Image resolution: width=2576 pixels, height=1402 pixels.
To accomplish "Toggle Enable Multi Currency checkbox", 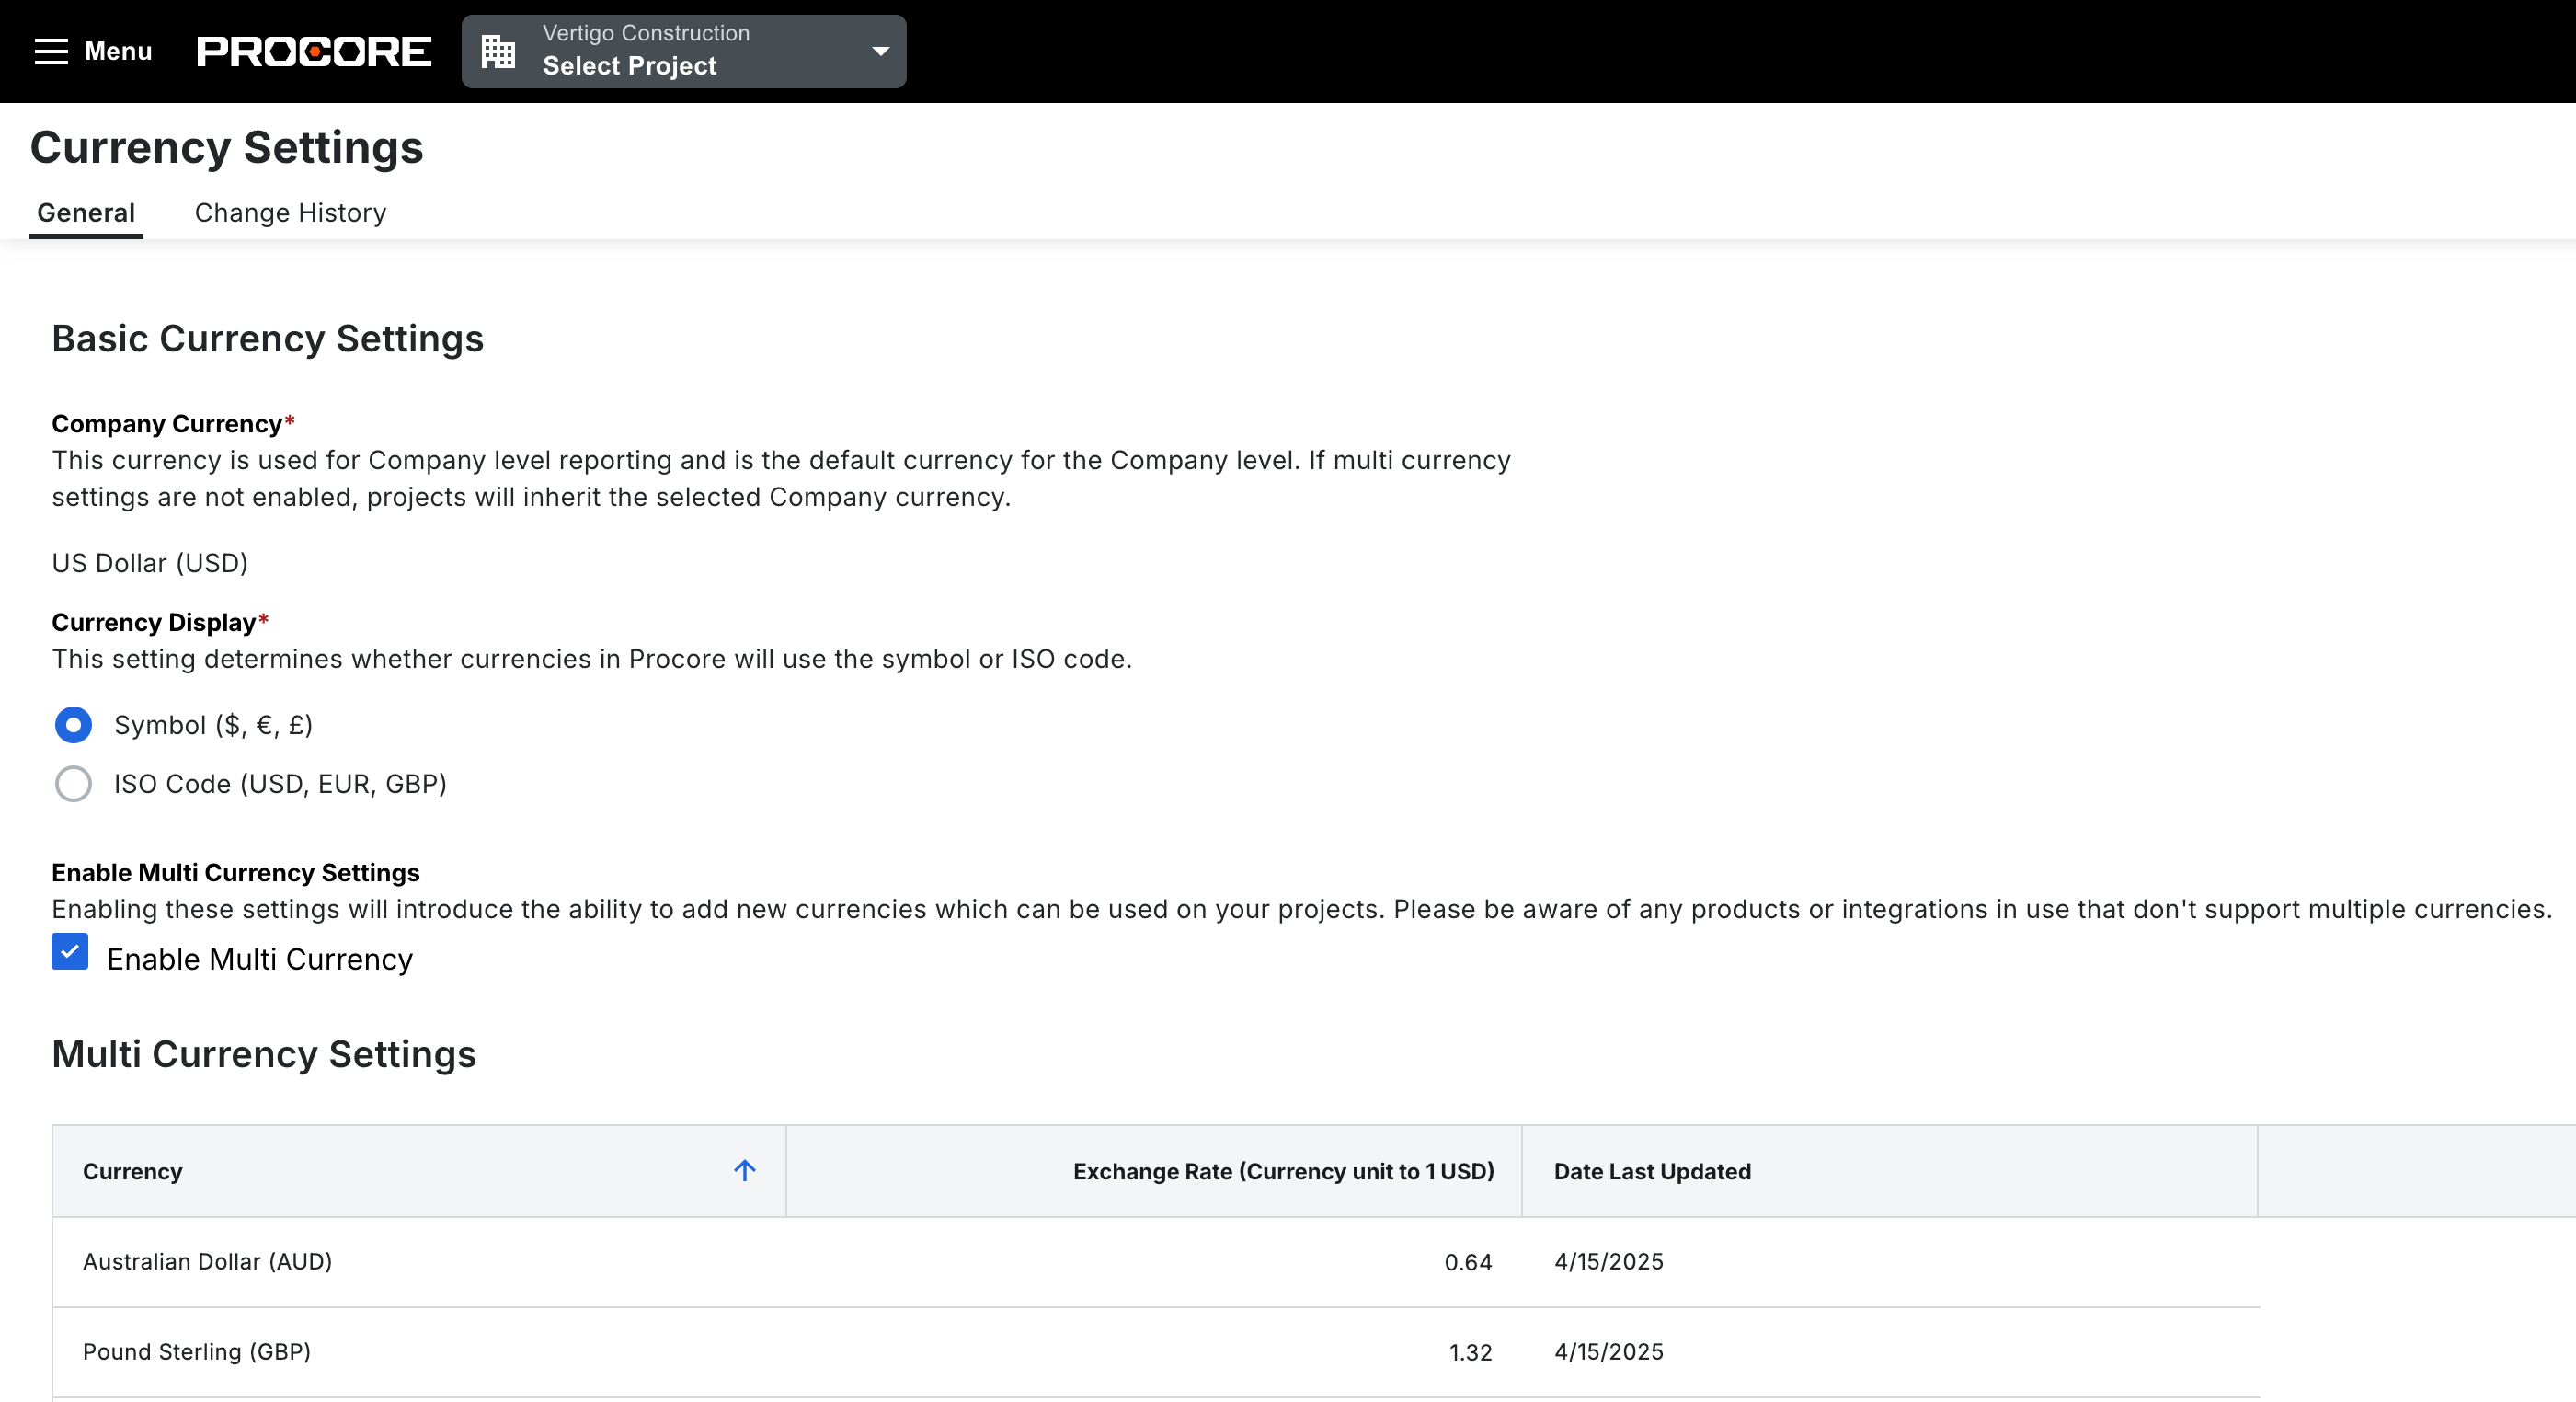I will [x=70, y=952].
